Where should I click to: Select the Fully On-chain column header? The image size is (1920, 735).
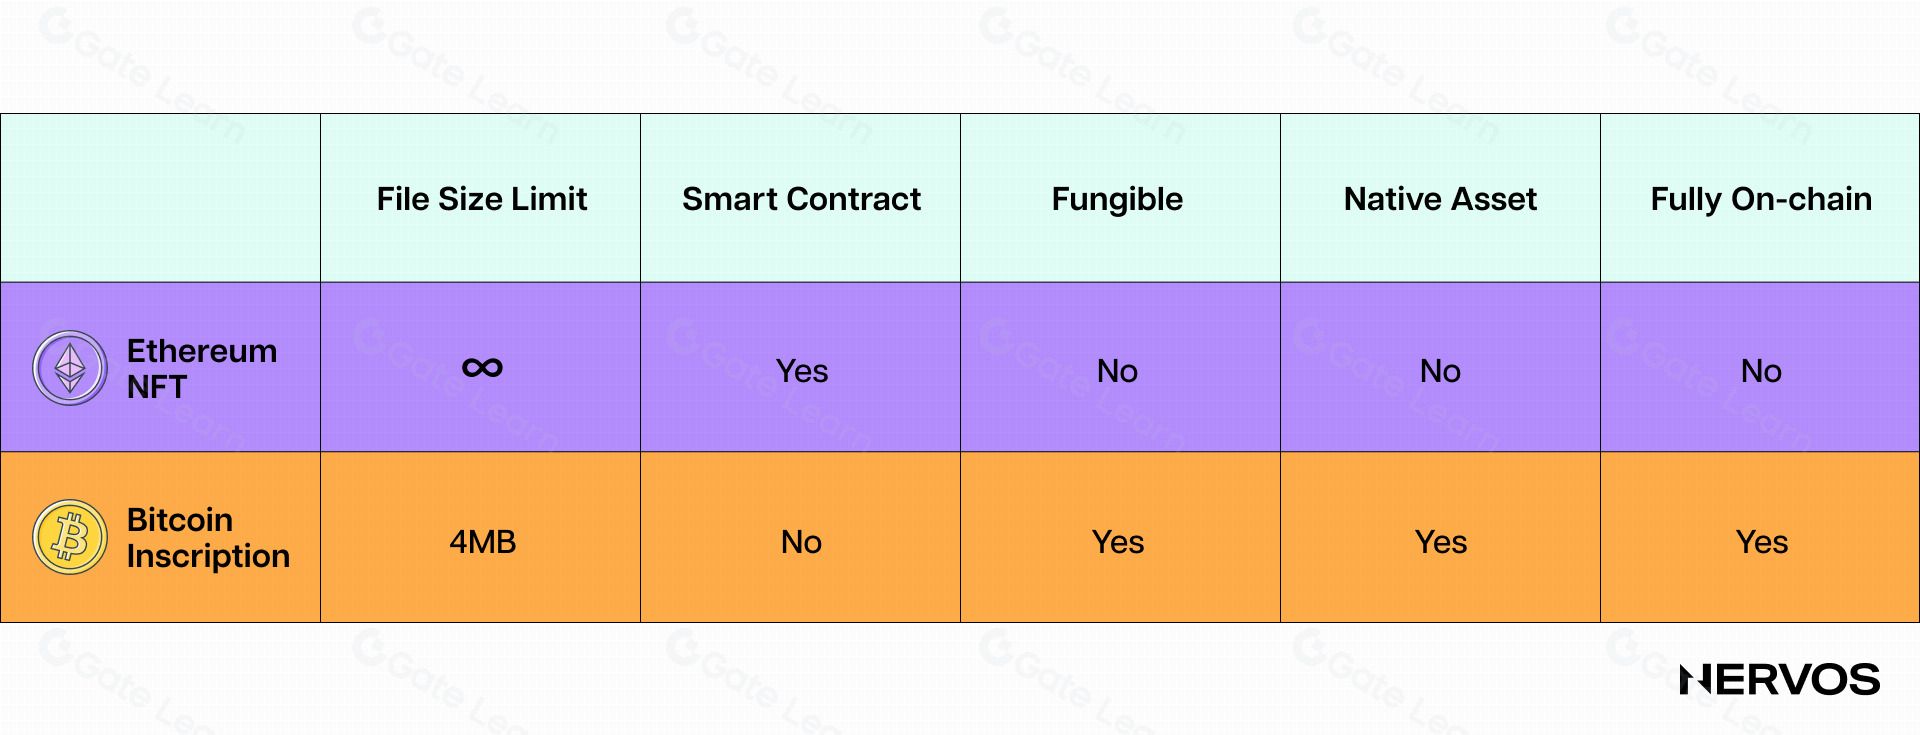[x=1761, y=199]
